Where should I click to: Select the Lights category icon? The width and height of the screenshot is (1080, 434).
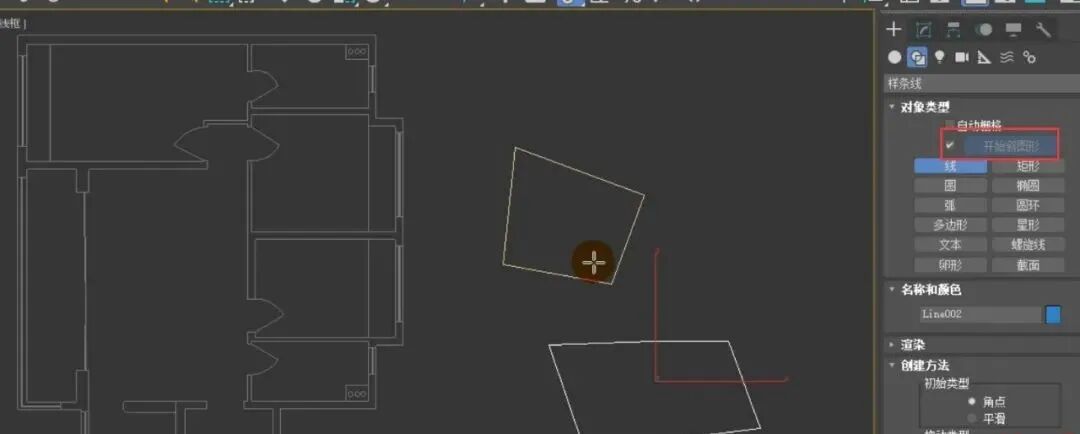tap(939, 57)
